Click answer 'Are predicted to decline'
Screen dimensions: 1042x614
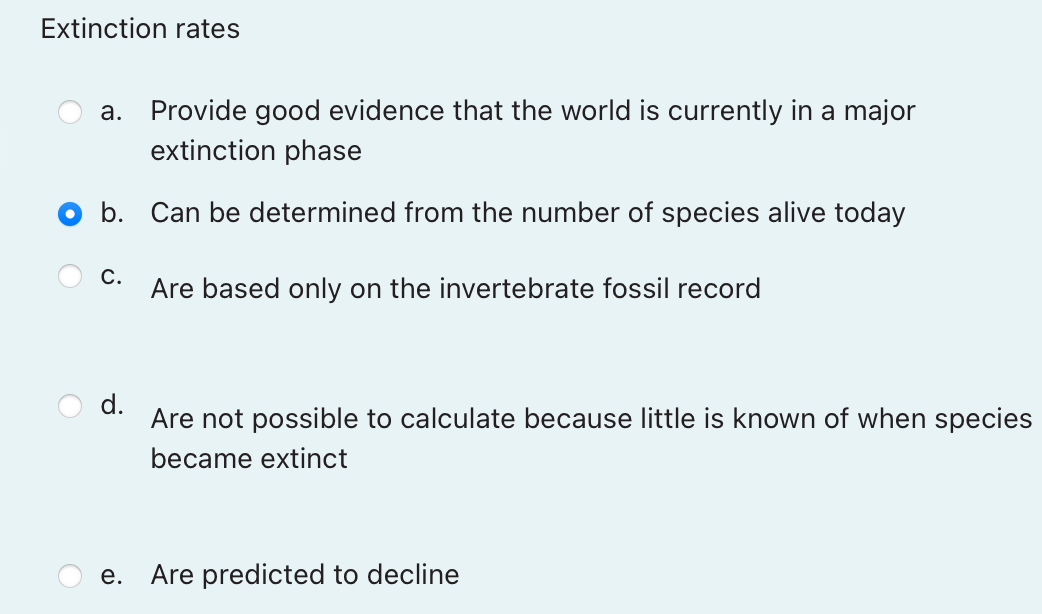pos(305,575)
